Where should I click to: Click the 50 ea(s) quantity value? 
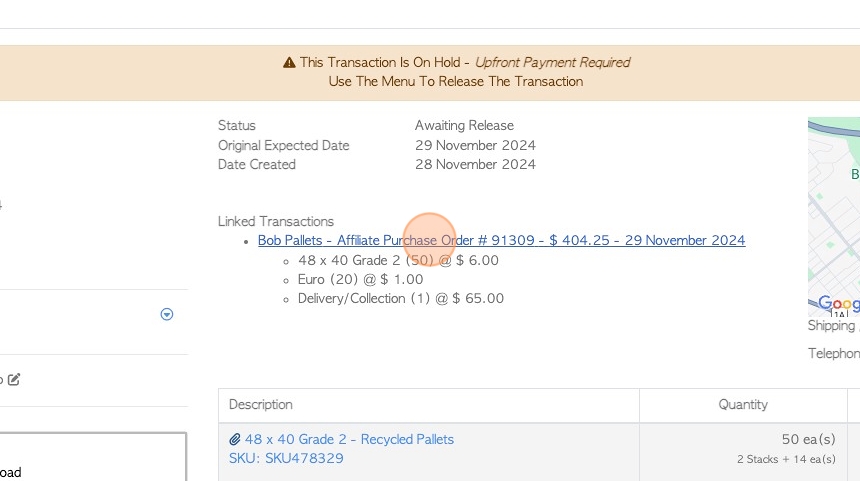click(808, 439)
